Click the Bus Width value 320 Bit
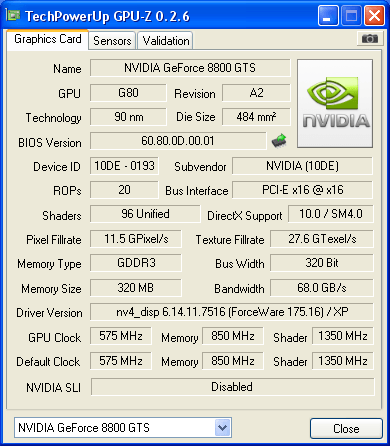The width and height of the screenshot is (390, 446). 322,263
